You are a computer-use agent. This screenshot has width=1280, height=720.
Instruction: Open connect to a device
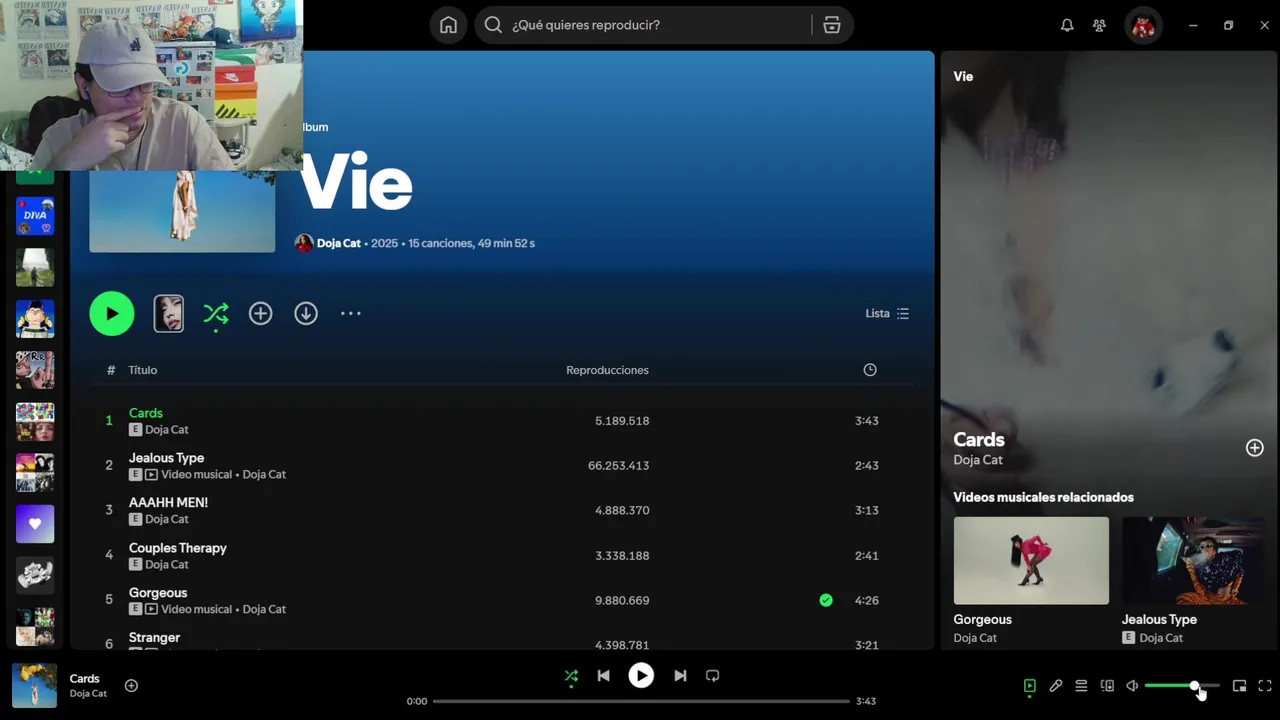click(1107, 686)
